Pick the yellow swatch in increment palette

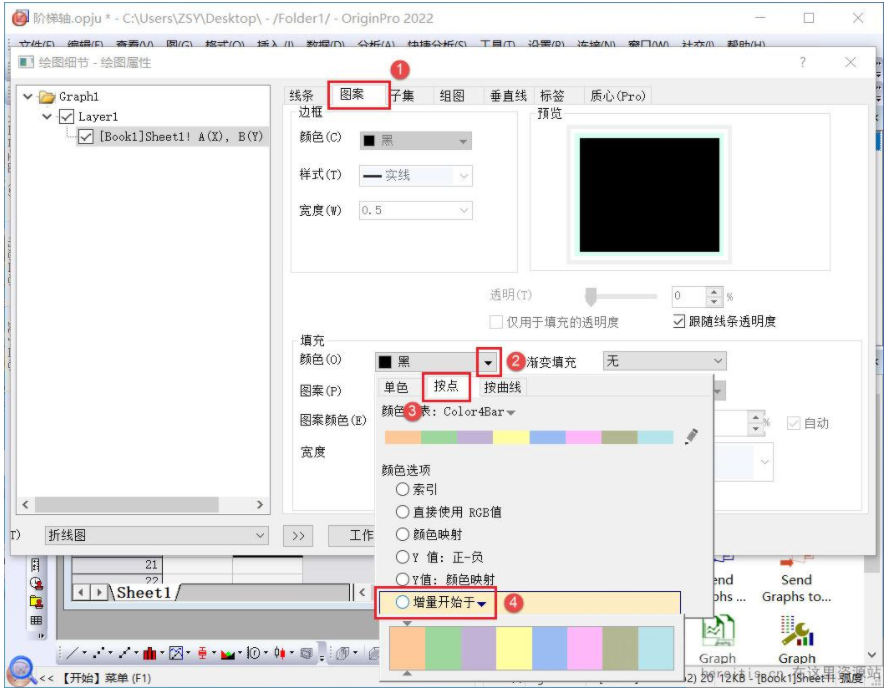514,648
